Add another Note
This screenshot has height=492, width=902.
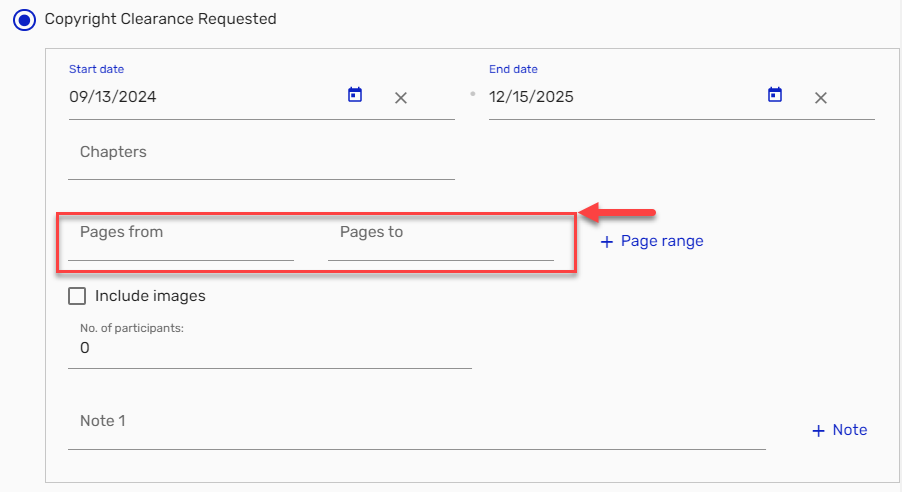(840, 430)
